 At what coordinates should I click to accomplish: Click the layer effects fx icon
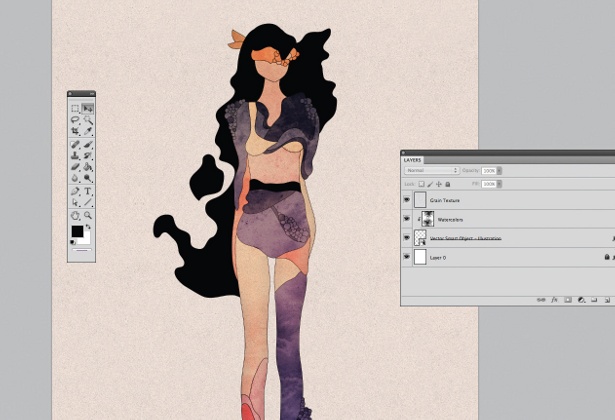(553, 299)
